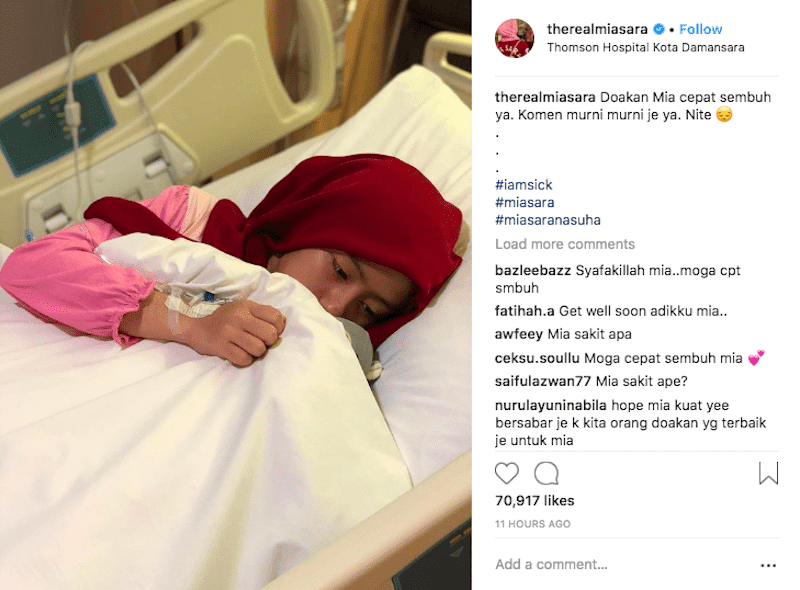Open the #iamsick hashtag
The height and width of the screenshot is (590, 800).
523,185
